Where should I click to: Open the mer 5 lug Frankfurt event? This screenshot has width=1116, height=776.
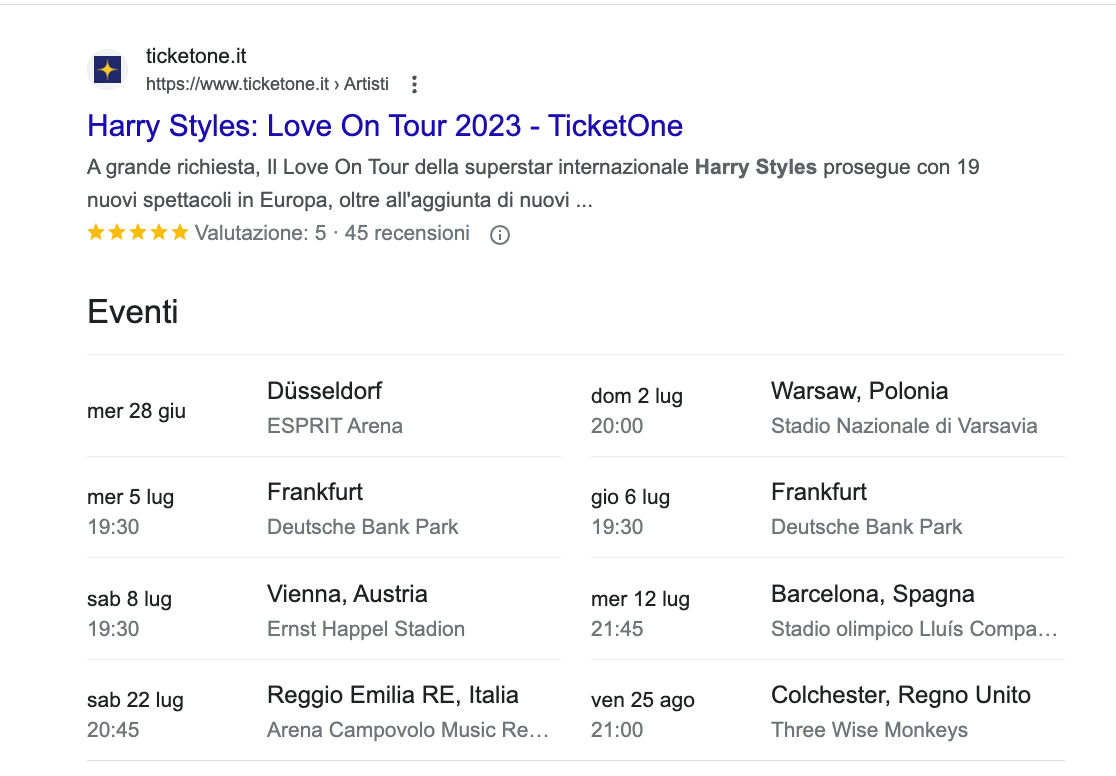pyautogui.click(x=324, y=508)
